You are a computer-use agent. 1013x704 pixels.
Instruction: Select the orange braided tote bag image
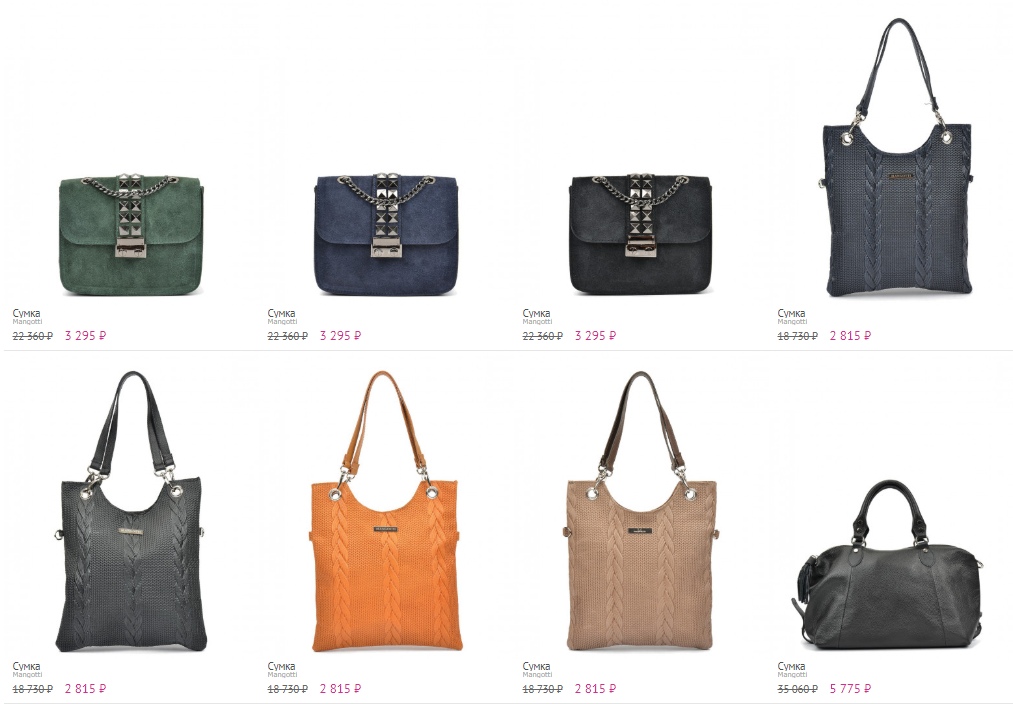tap(386, 511)
